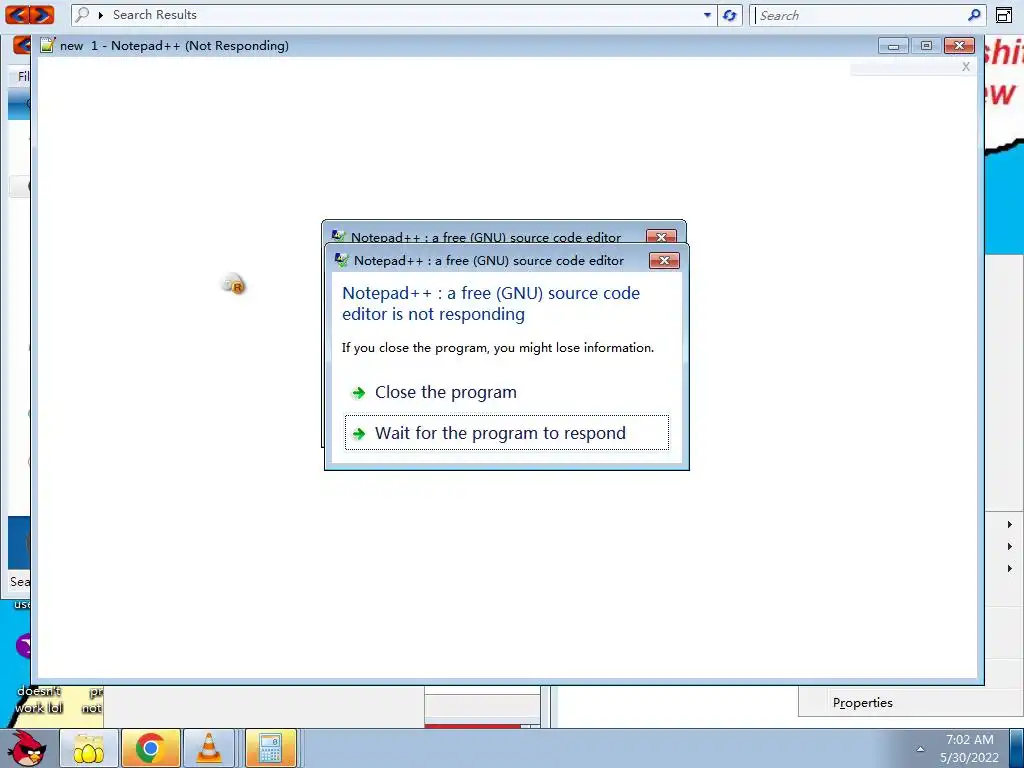Click the front dialog's title bar icon
This screenshot has width=1024, height=768.
point(342,260)
